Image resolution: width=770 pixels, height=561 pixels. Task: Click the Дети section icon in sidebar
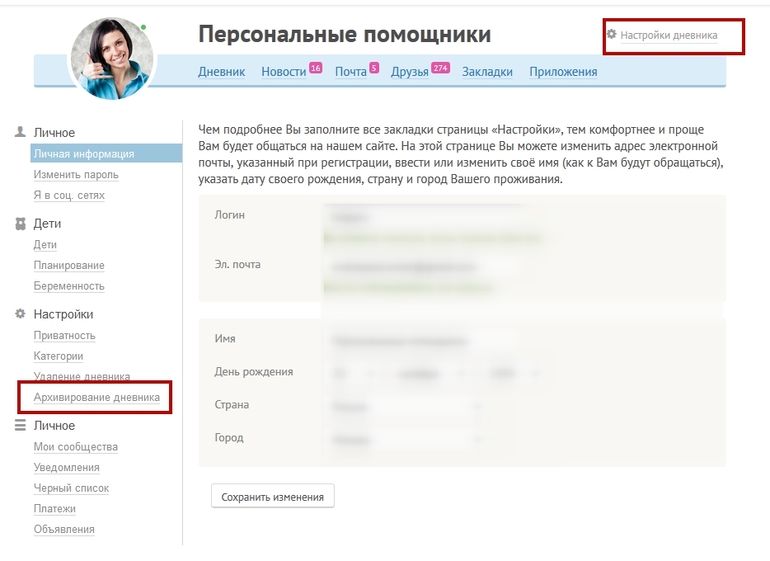point(20,224)
